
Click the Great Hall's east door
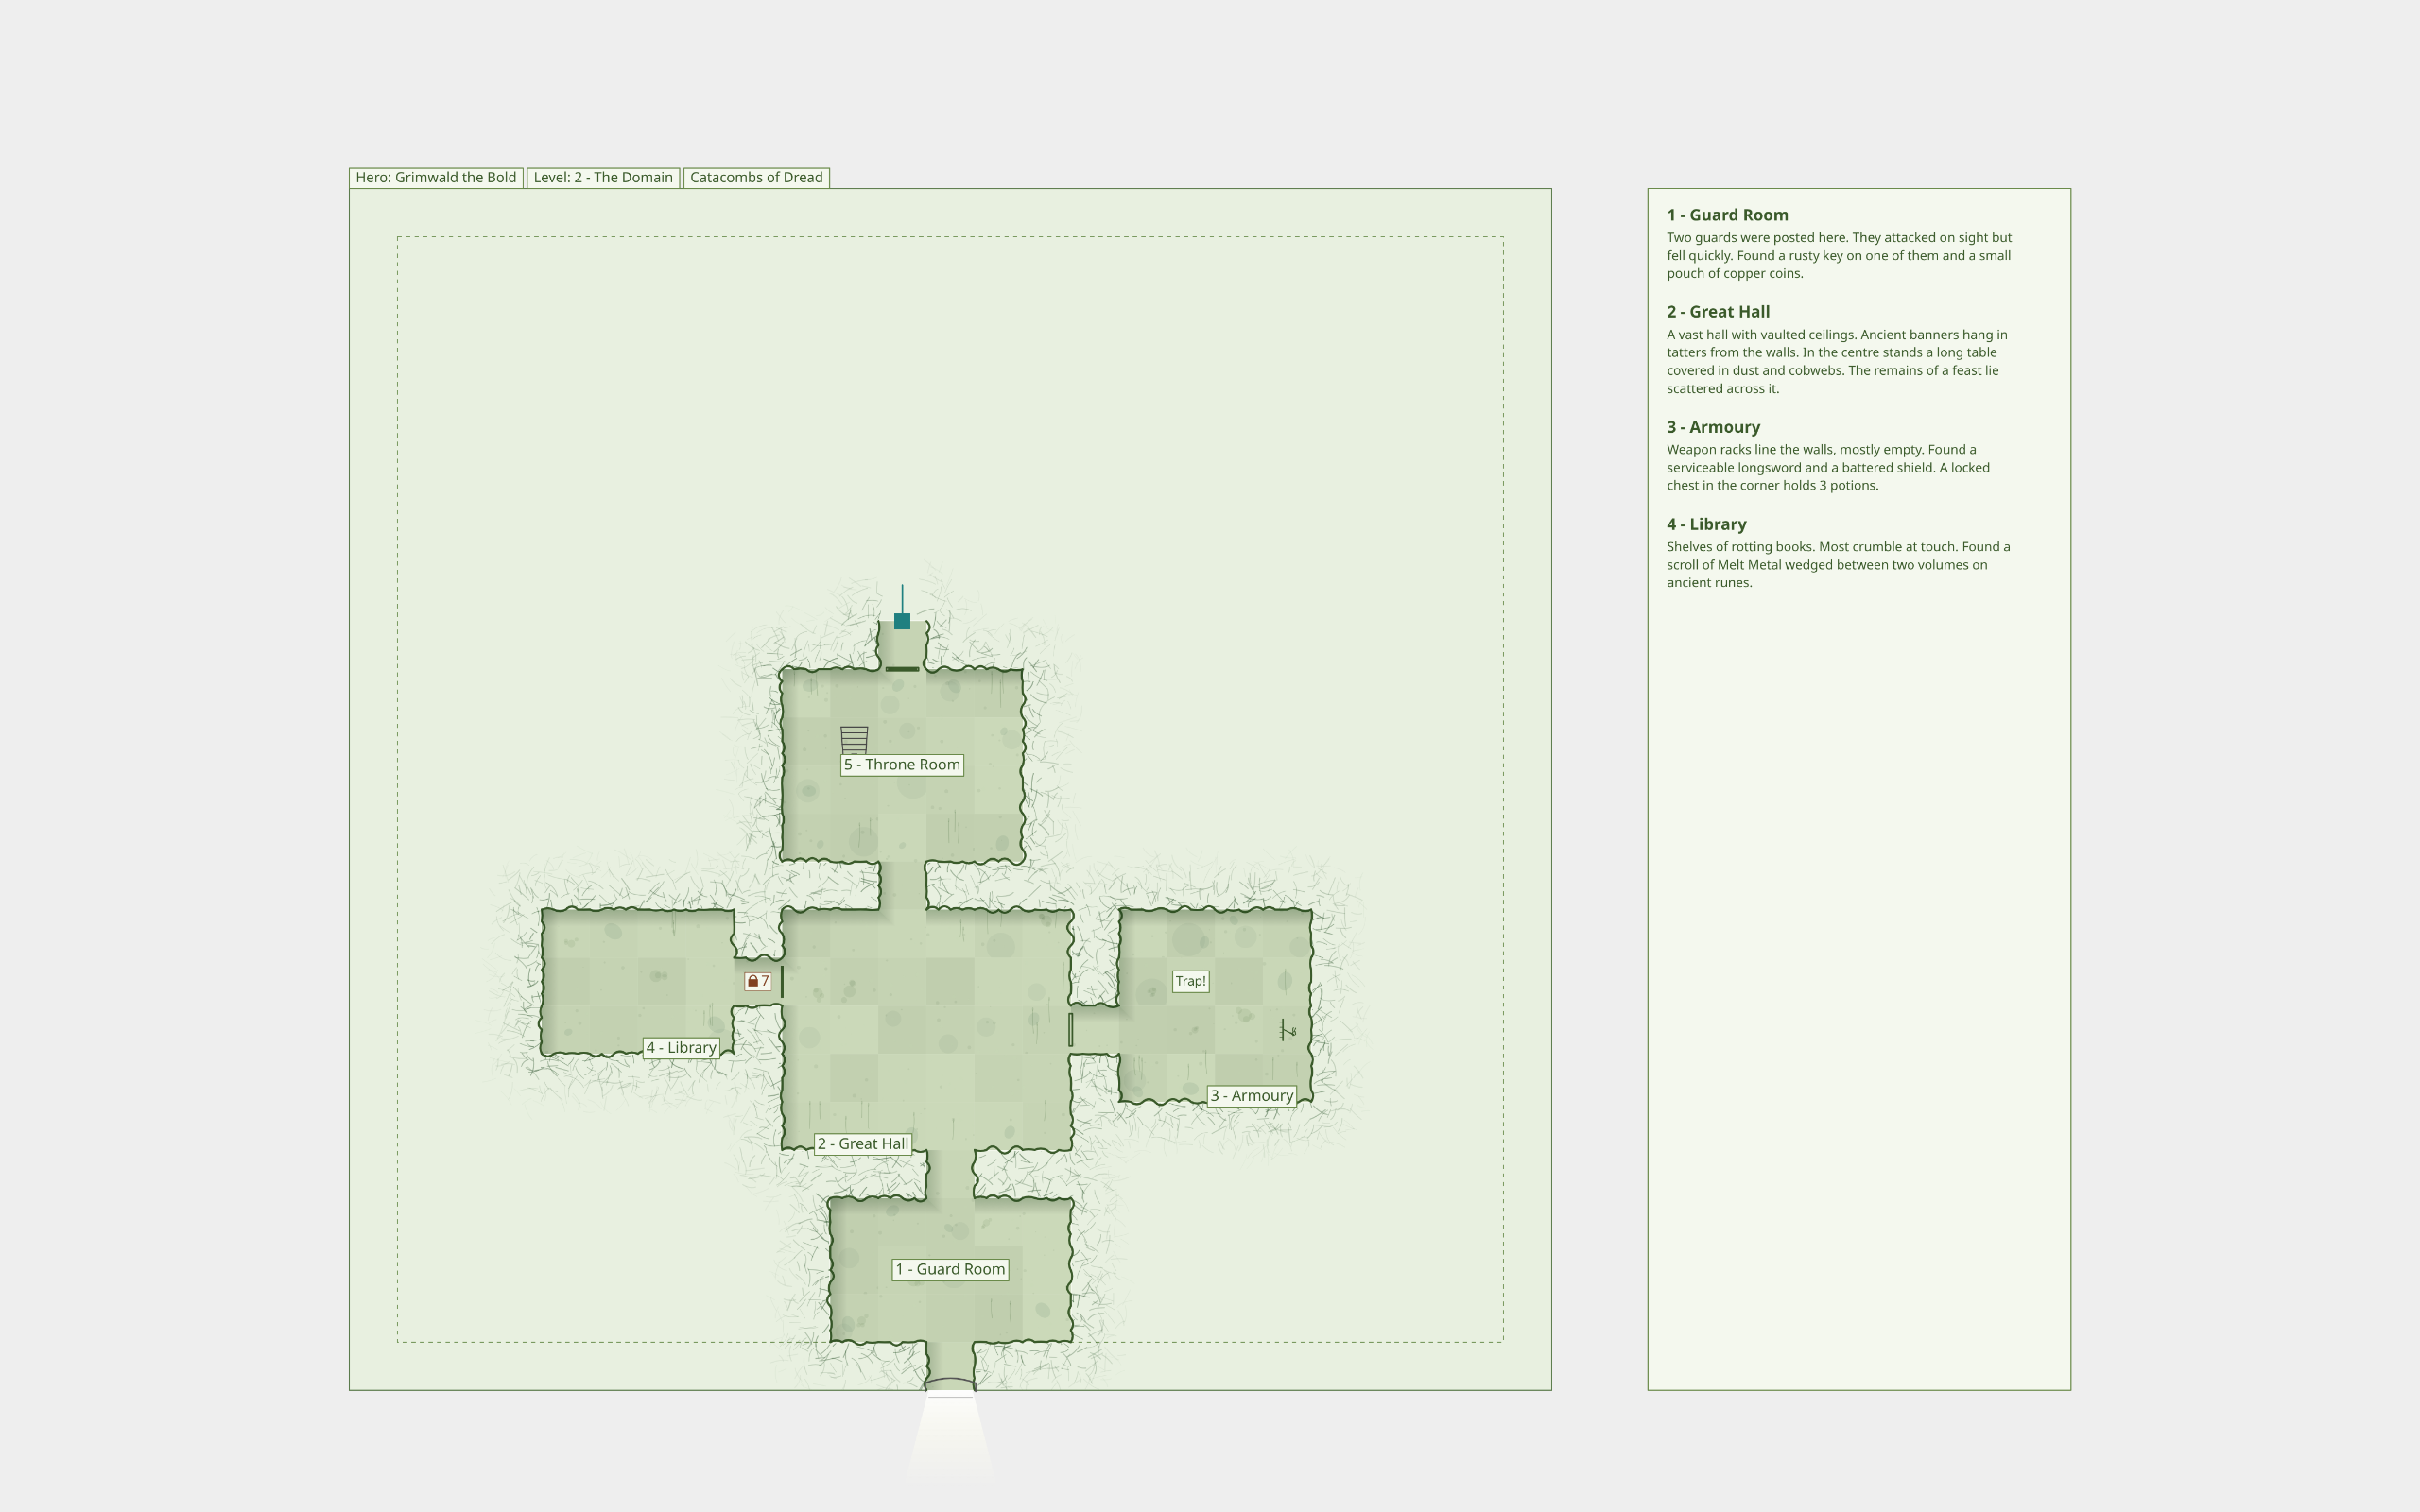(x=1071, y=1030)
